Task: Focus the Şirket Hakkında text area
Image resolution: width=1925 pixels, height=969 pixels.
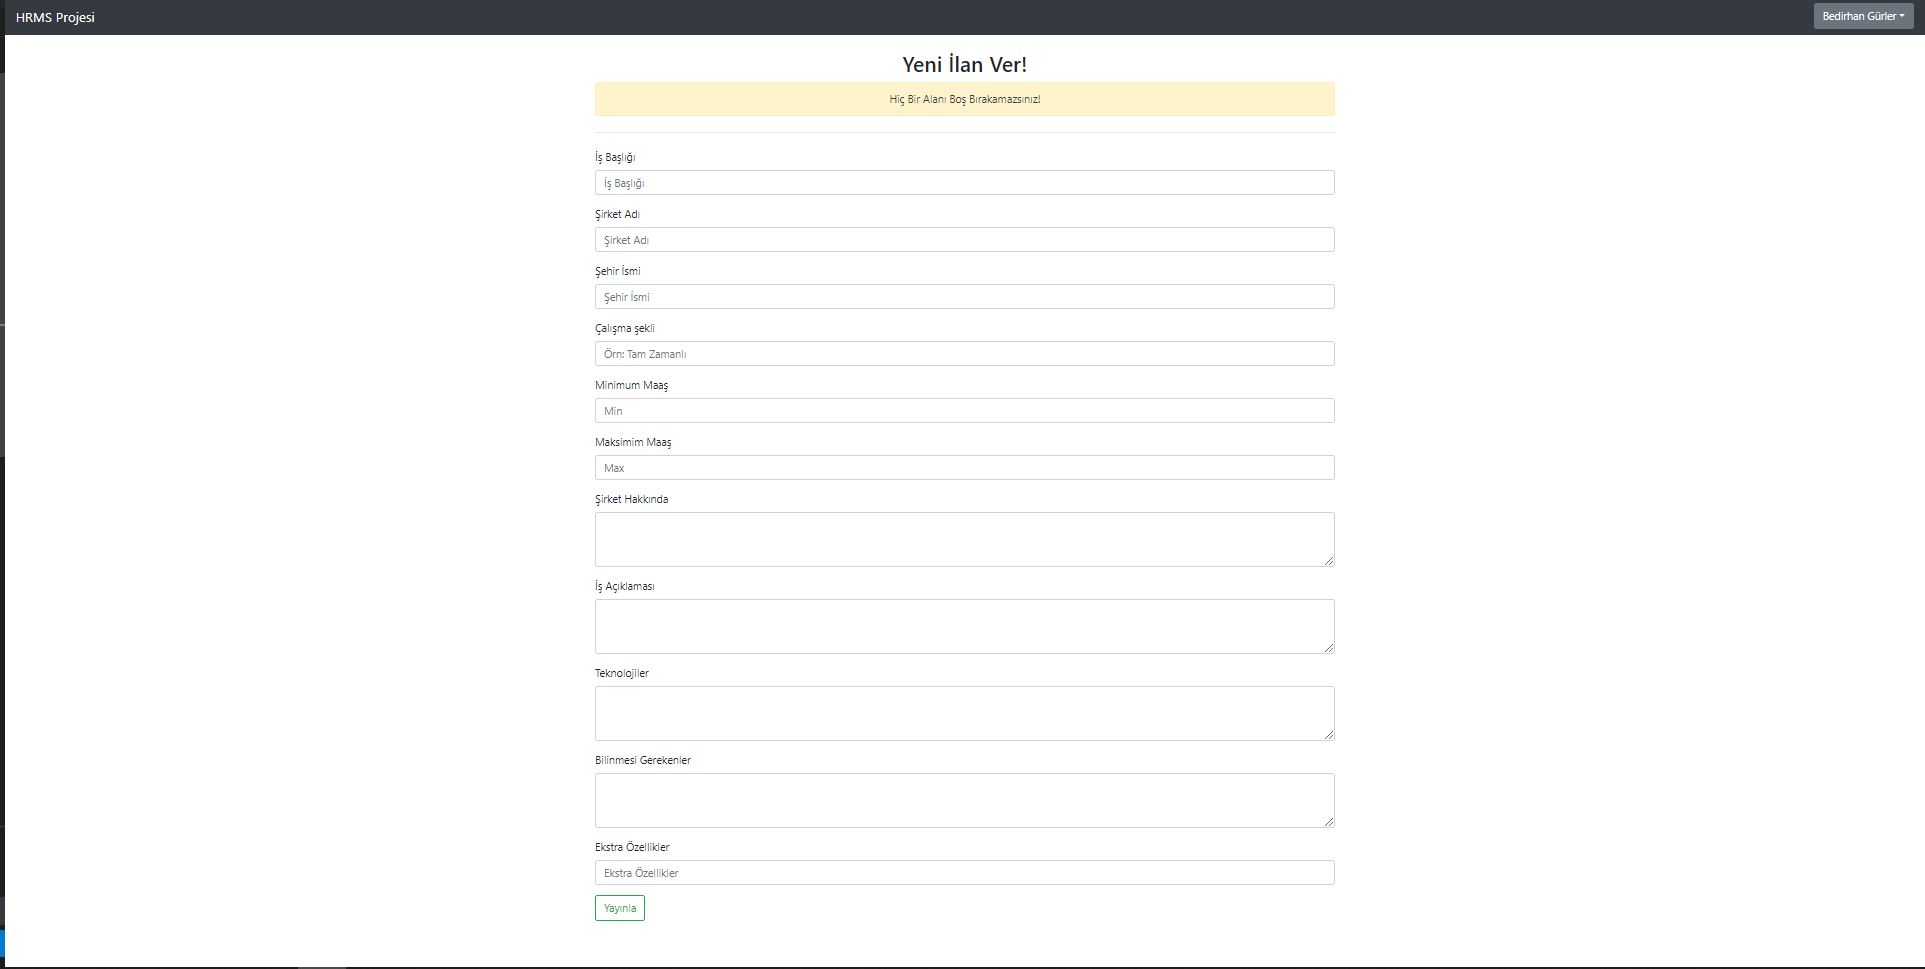Action: (x=963, y=539)
